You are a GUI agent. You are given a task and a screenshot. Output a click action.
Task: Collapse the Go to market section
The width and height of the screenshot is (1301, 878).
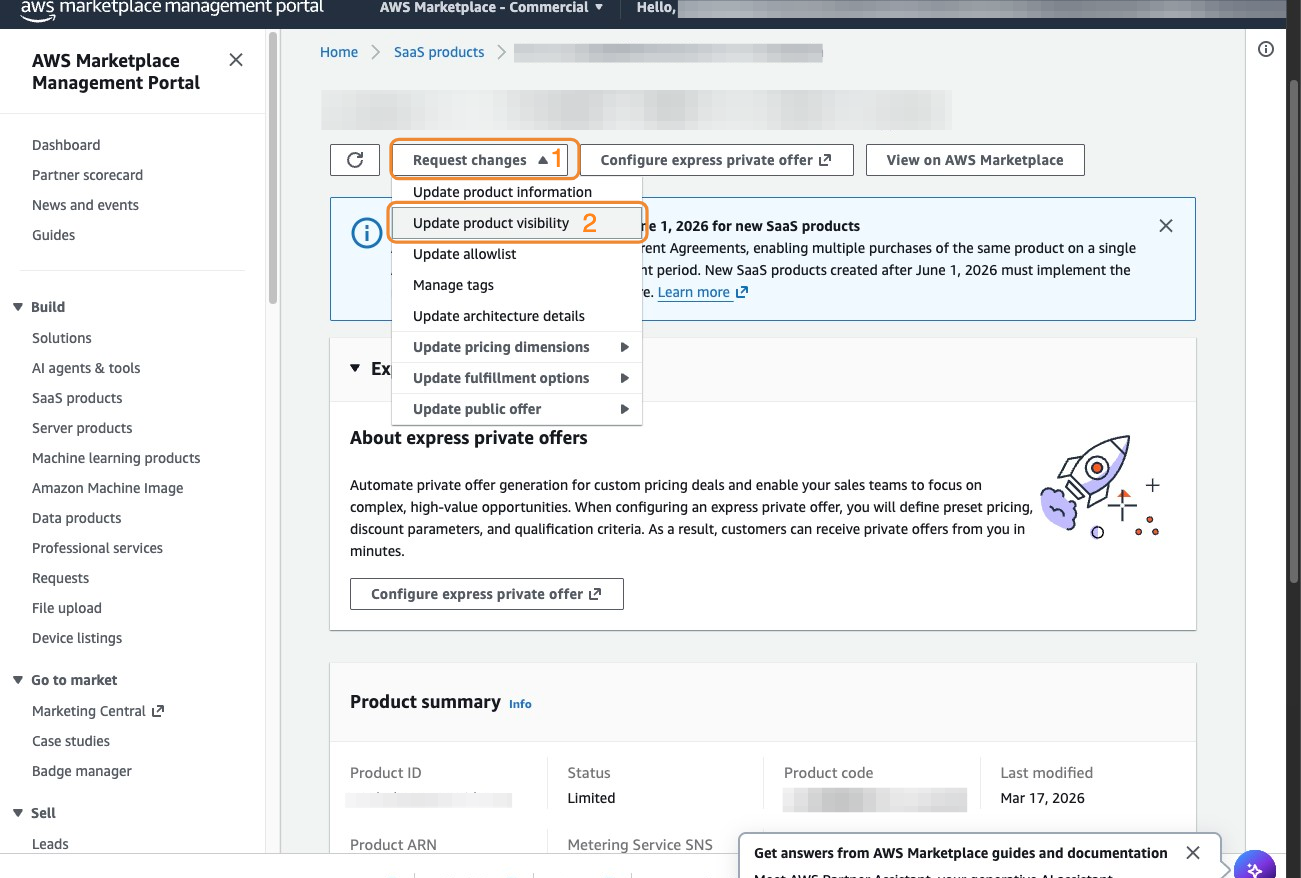point(18,680)
